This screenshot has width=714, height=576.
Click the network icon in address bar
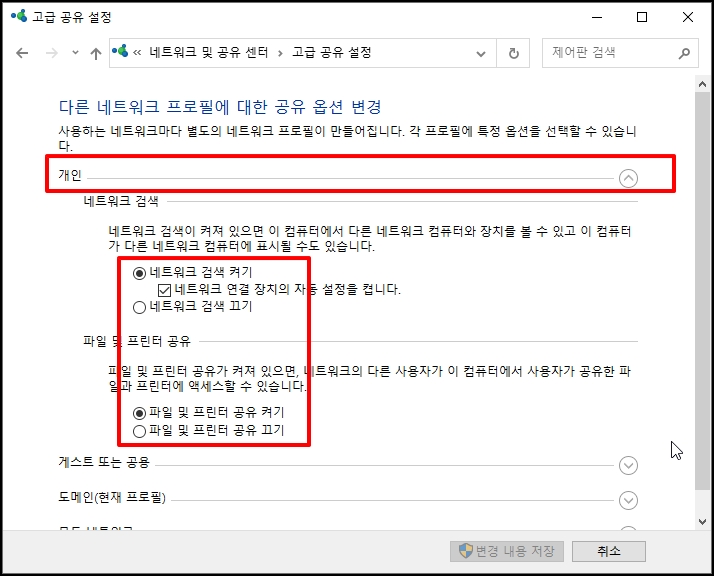point(120,51)
